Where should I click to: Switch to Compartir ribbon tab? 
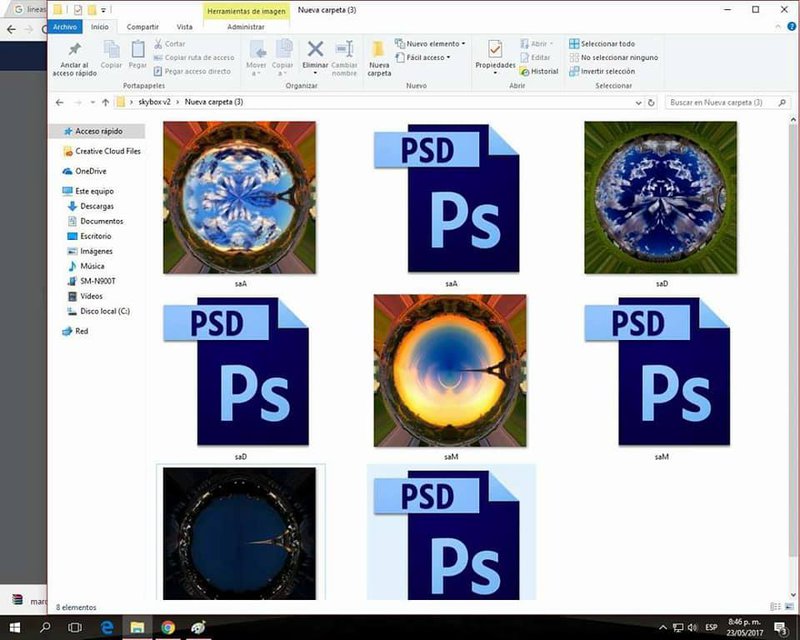pyautogui.click(x=142, y=27)
